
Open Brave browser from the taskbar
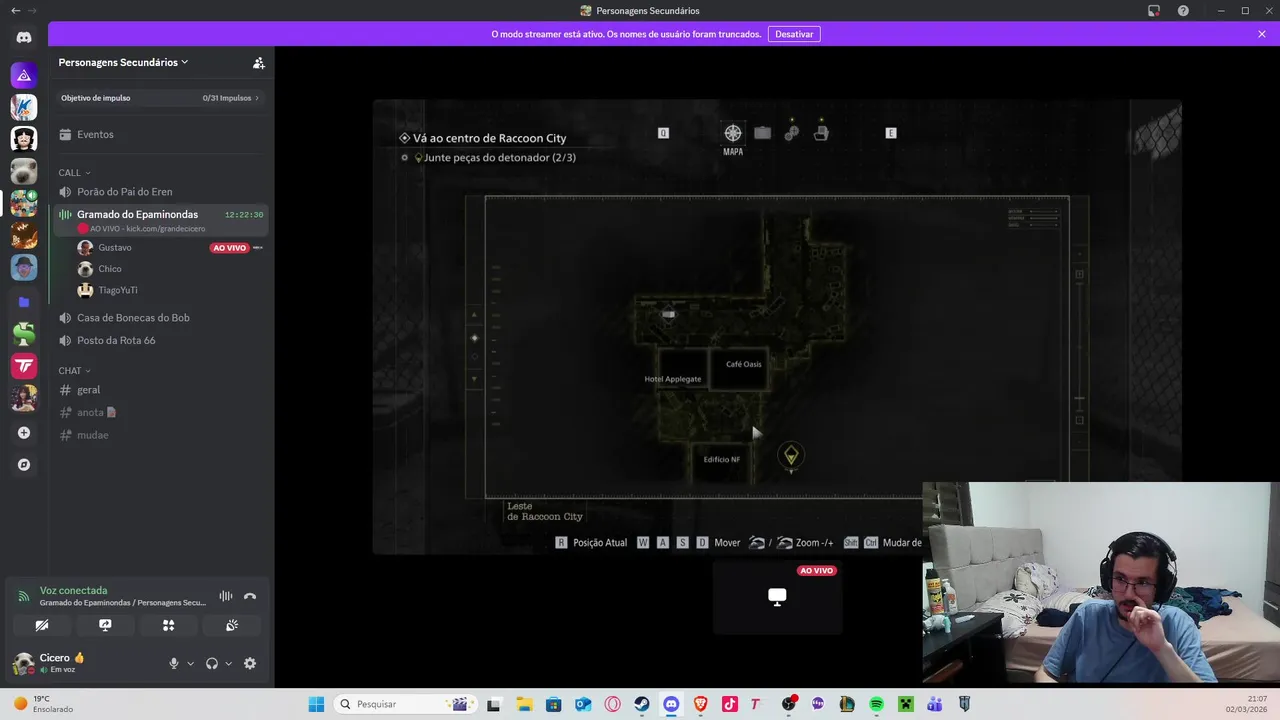tap(701, 704)
